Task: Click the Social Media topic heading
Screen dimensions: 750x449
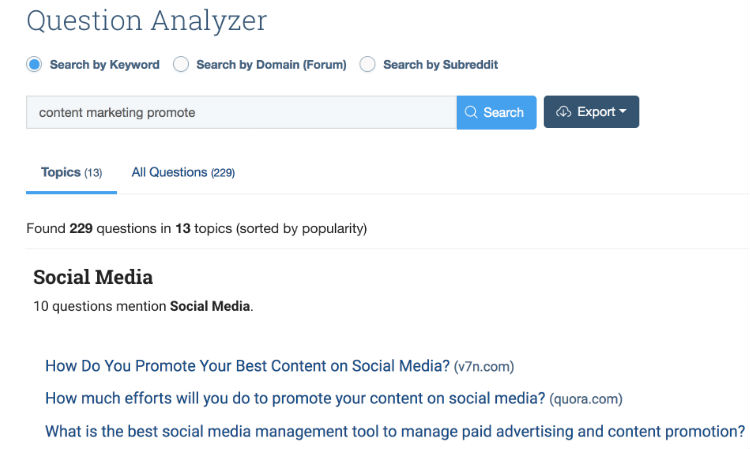Action: [x=93, y=277]
